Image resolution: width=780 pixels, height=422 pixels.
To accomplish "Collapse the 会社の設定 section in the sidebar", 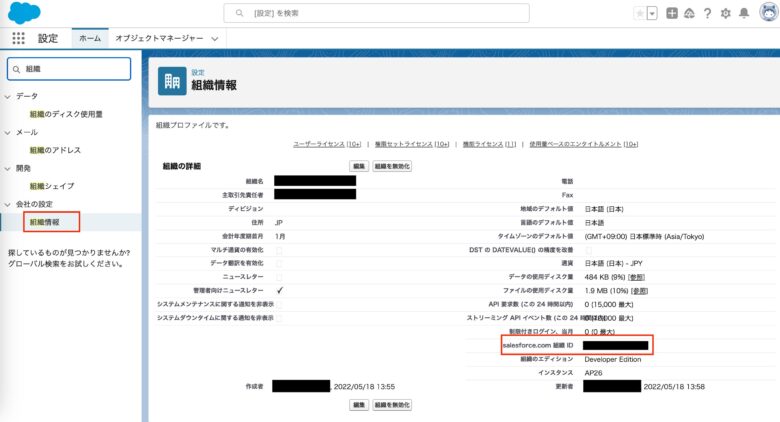I will tap(7, 205).
